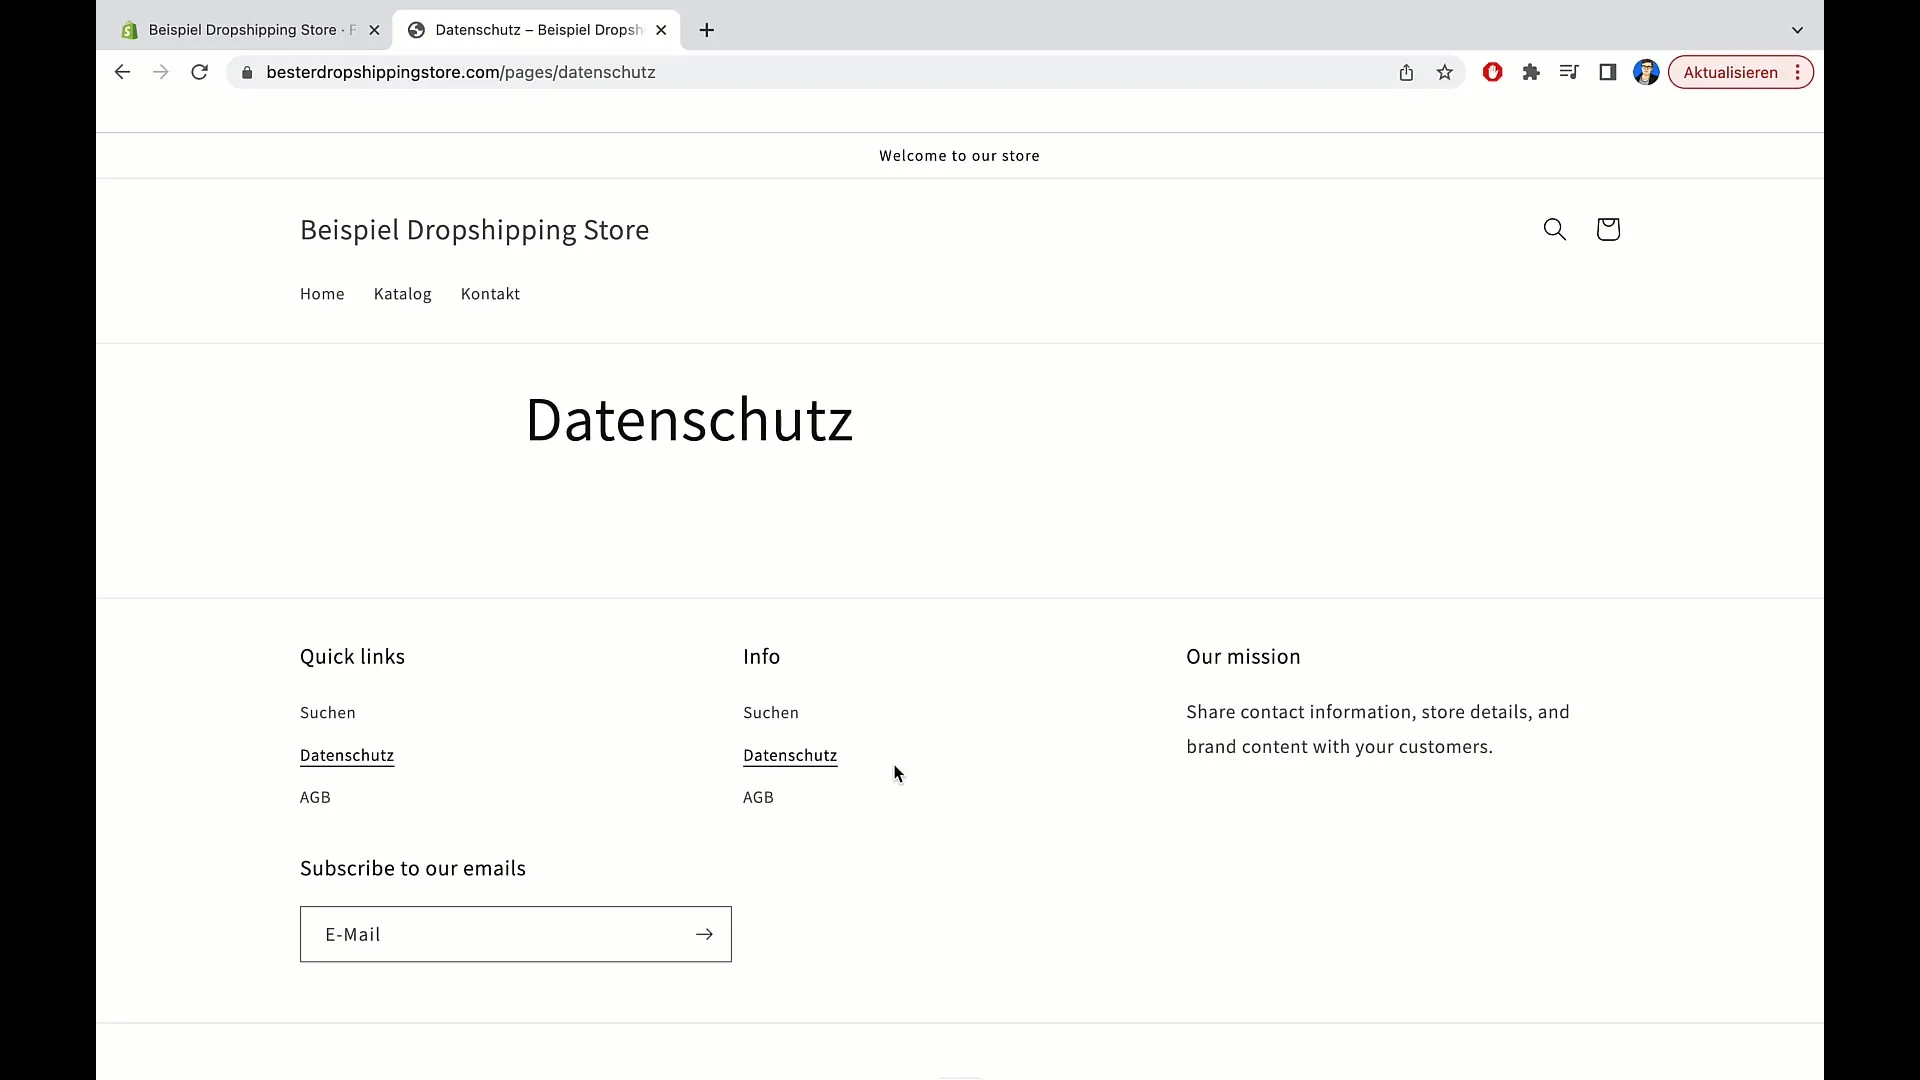Toggle the browser side panel icon

(1608, 72)
